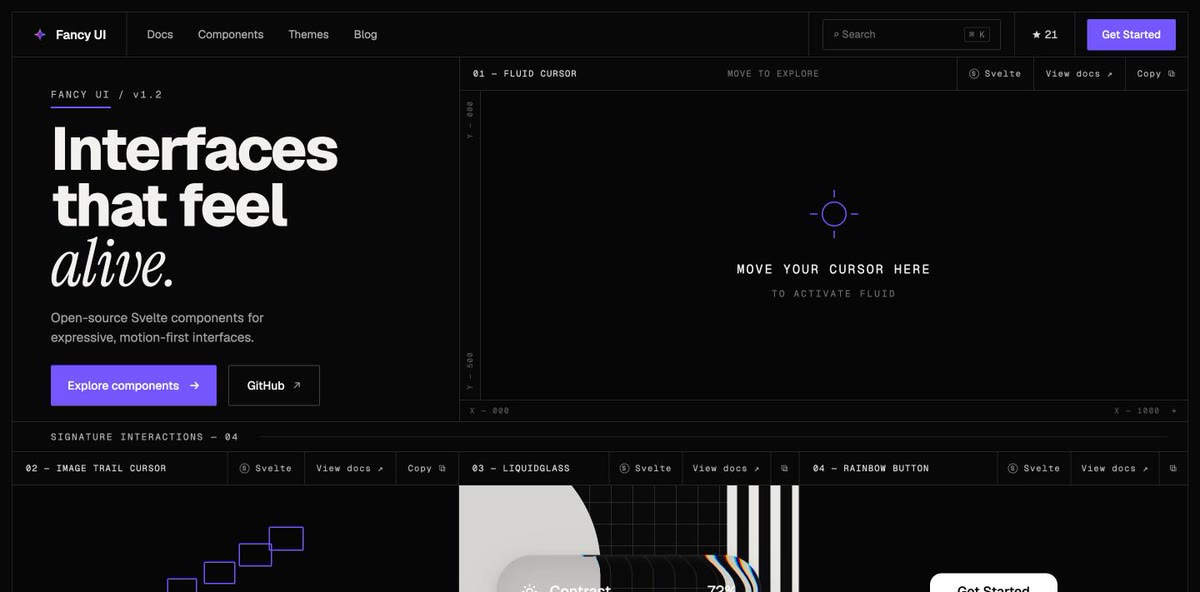The height and width of the screenshot is (592, 1200).
Task: Click the purple Get Started button
Action: click(1131, 35)
